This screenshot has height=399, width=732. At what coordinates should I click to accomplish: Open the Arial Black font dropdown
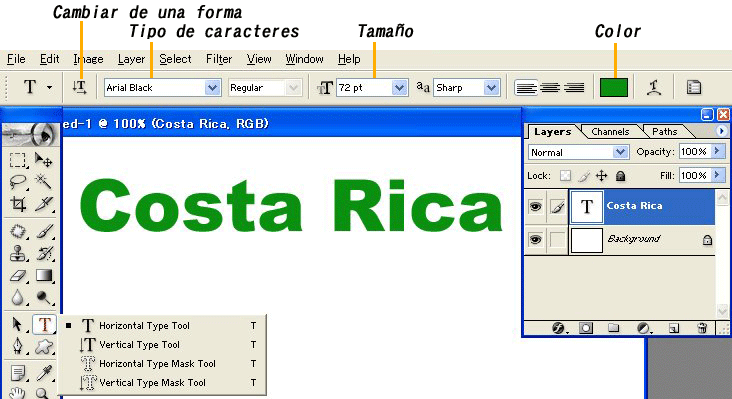tap(212, 87)
